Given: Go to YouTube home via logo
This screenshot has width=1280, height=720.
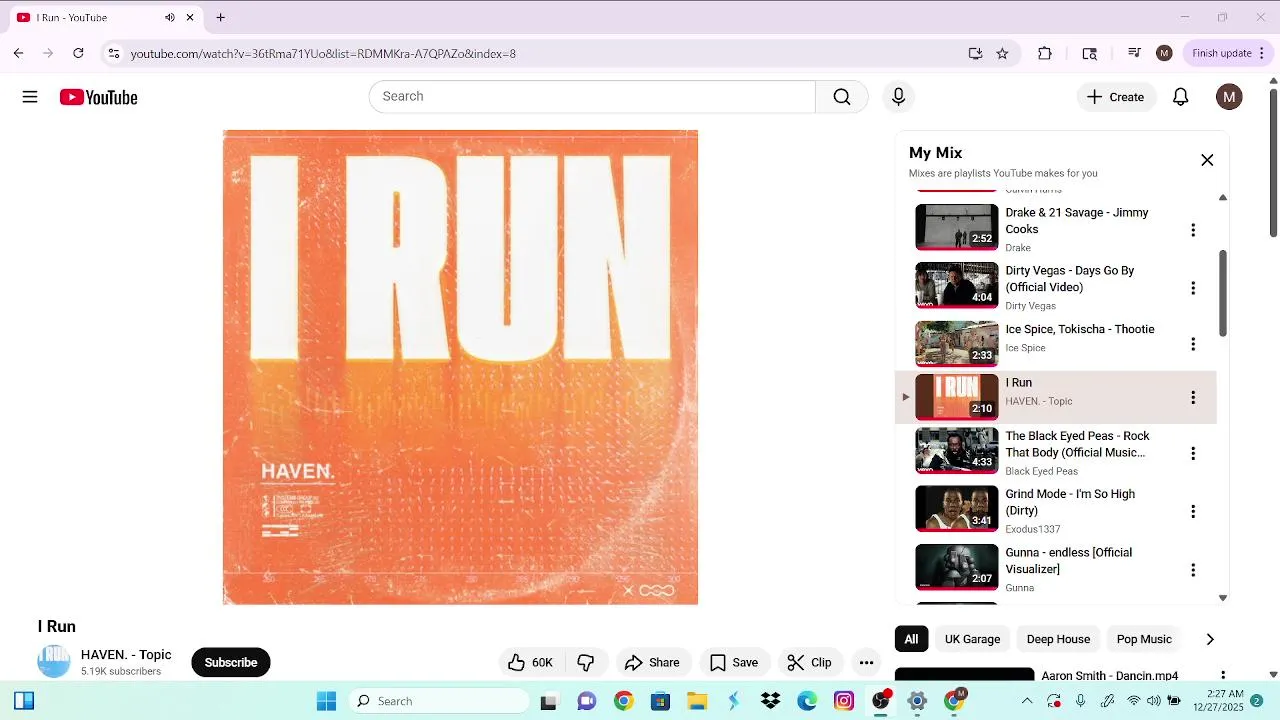Looking at the screenshot, I should [98, 97].
